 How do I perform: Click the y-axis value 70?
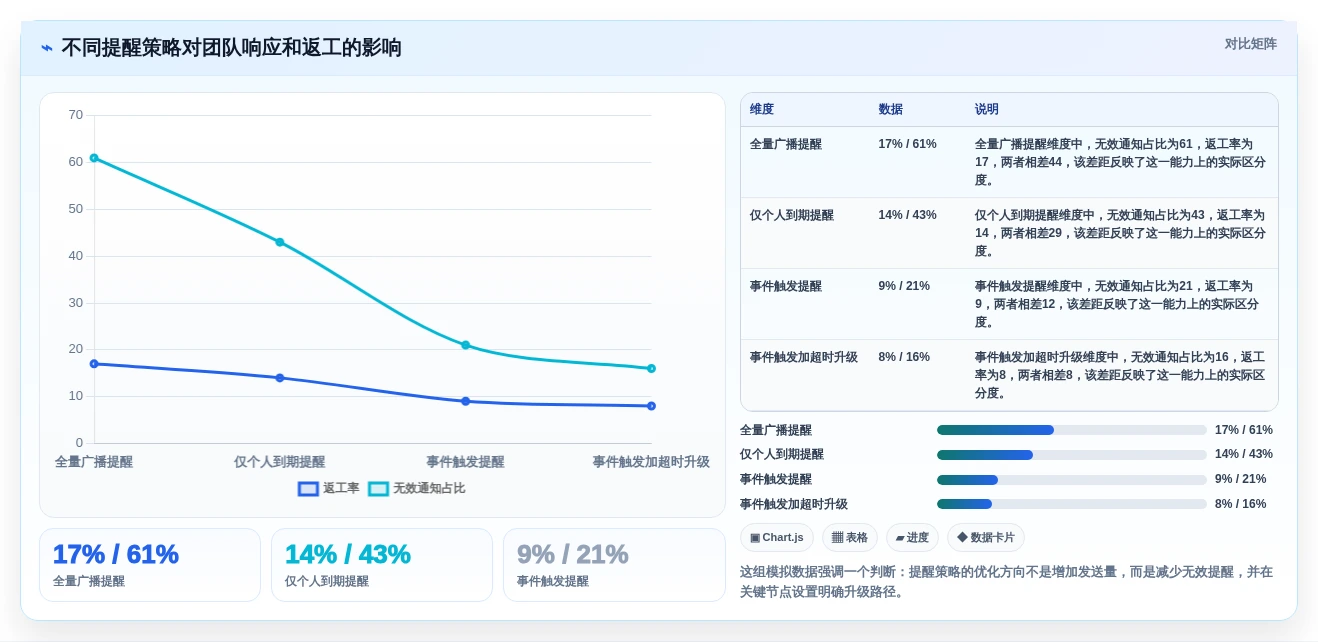click(x=76, y=115)
